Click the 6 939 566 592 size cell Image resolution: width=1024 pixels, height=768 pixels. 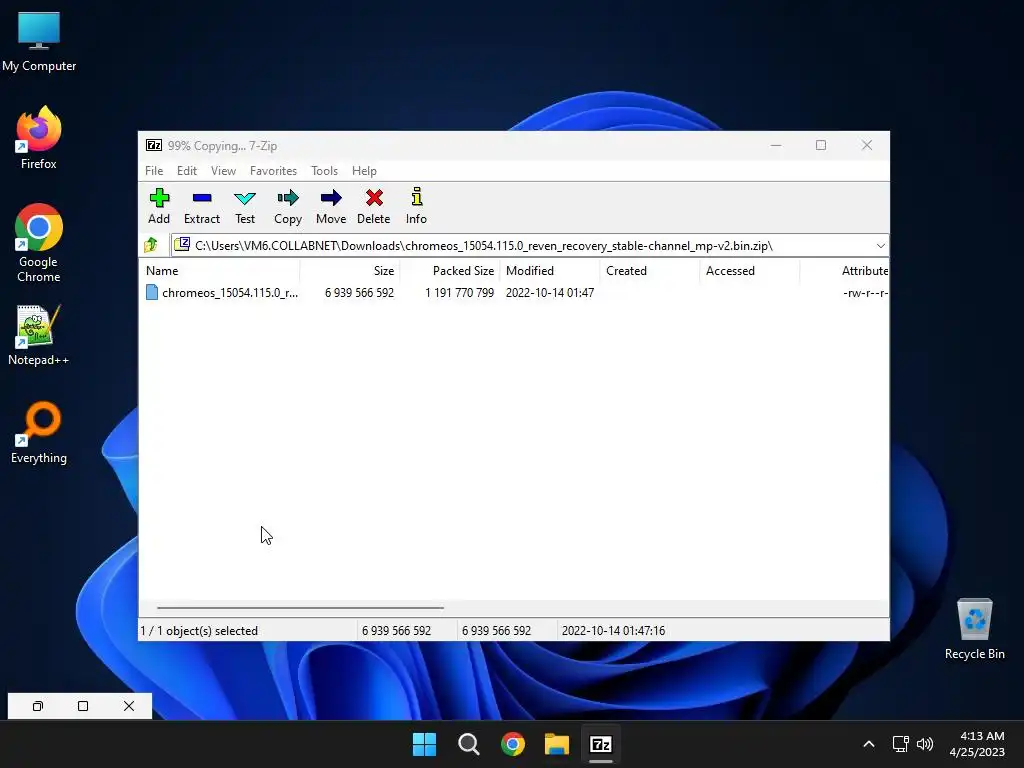360,293
